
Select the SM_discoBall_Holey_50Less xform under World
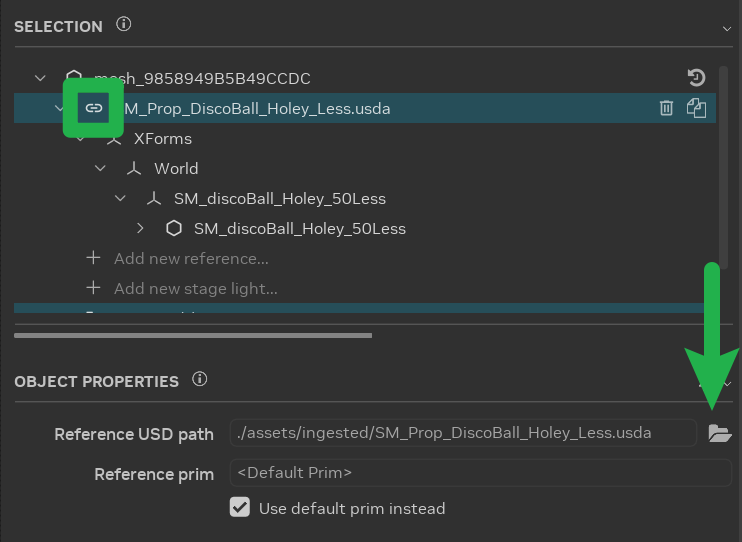(x=279, y=198)
